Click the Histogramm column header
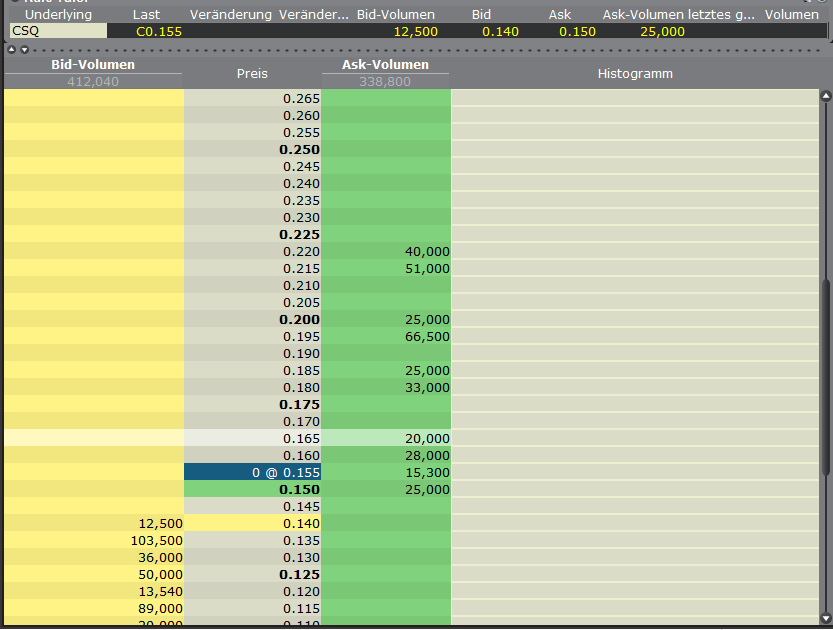 tap(635, 73)
